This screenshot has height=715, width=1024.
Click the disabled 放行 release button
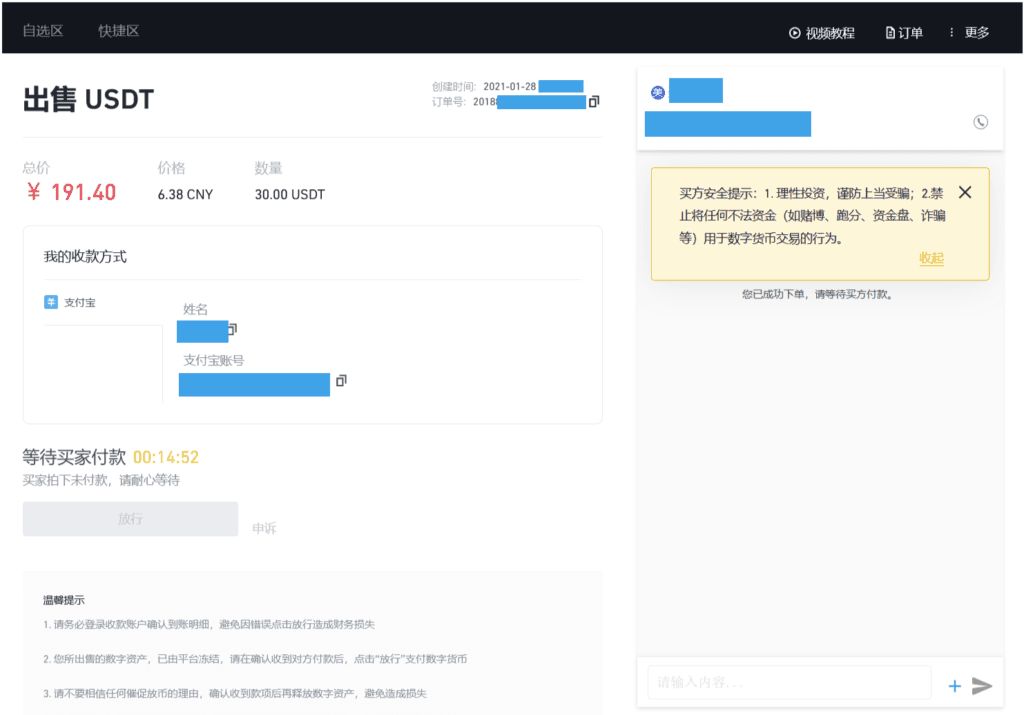130,519
